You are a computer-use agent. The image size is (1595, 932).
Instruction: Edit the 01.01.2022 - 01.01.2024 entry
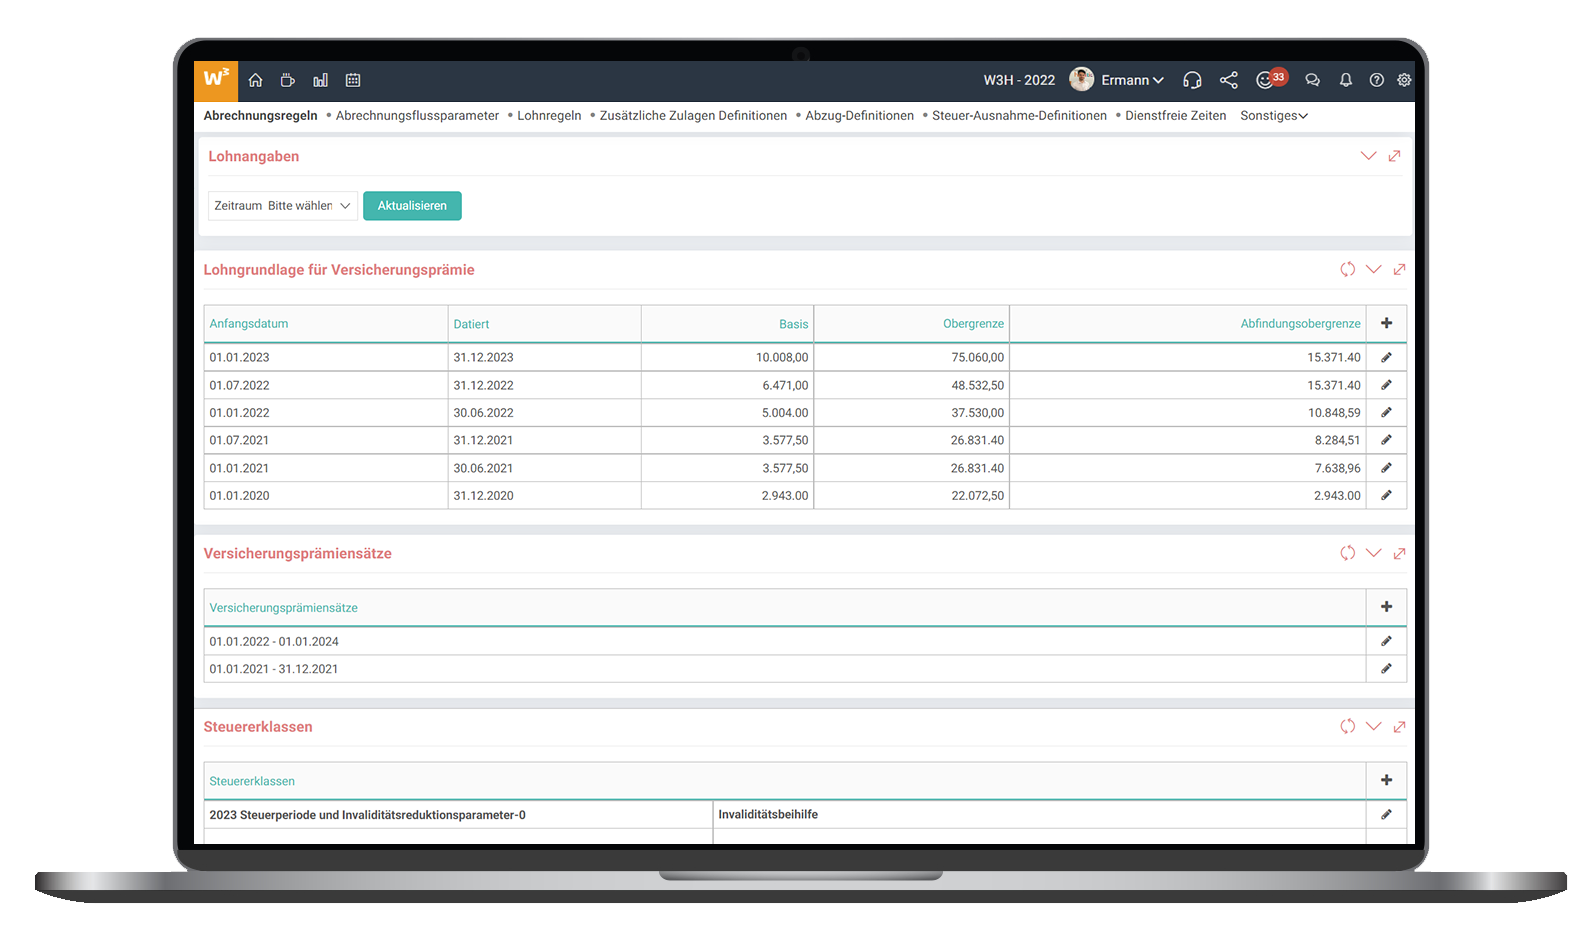[x=1386, y=641]
